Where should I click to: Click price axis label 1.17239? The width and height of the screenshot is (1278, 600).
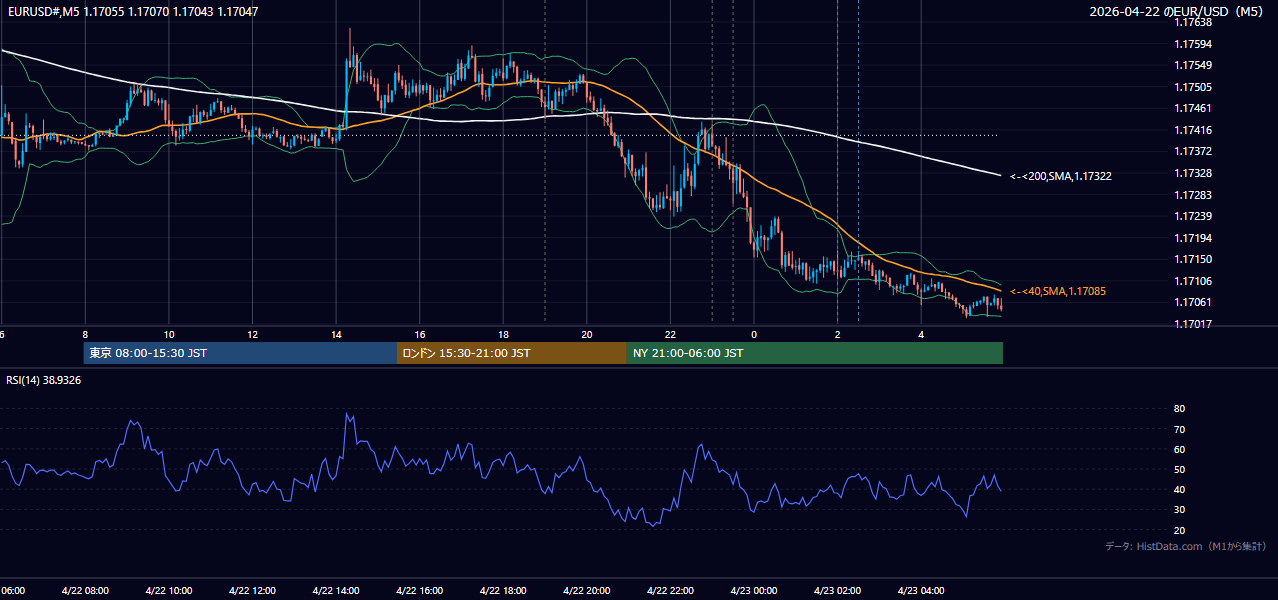(x=1194, y=216)
